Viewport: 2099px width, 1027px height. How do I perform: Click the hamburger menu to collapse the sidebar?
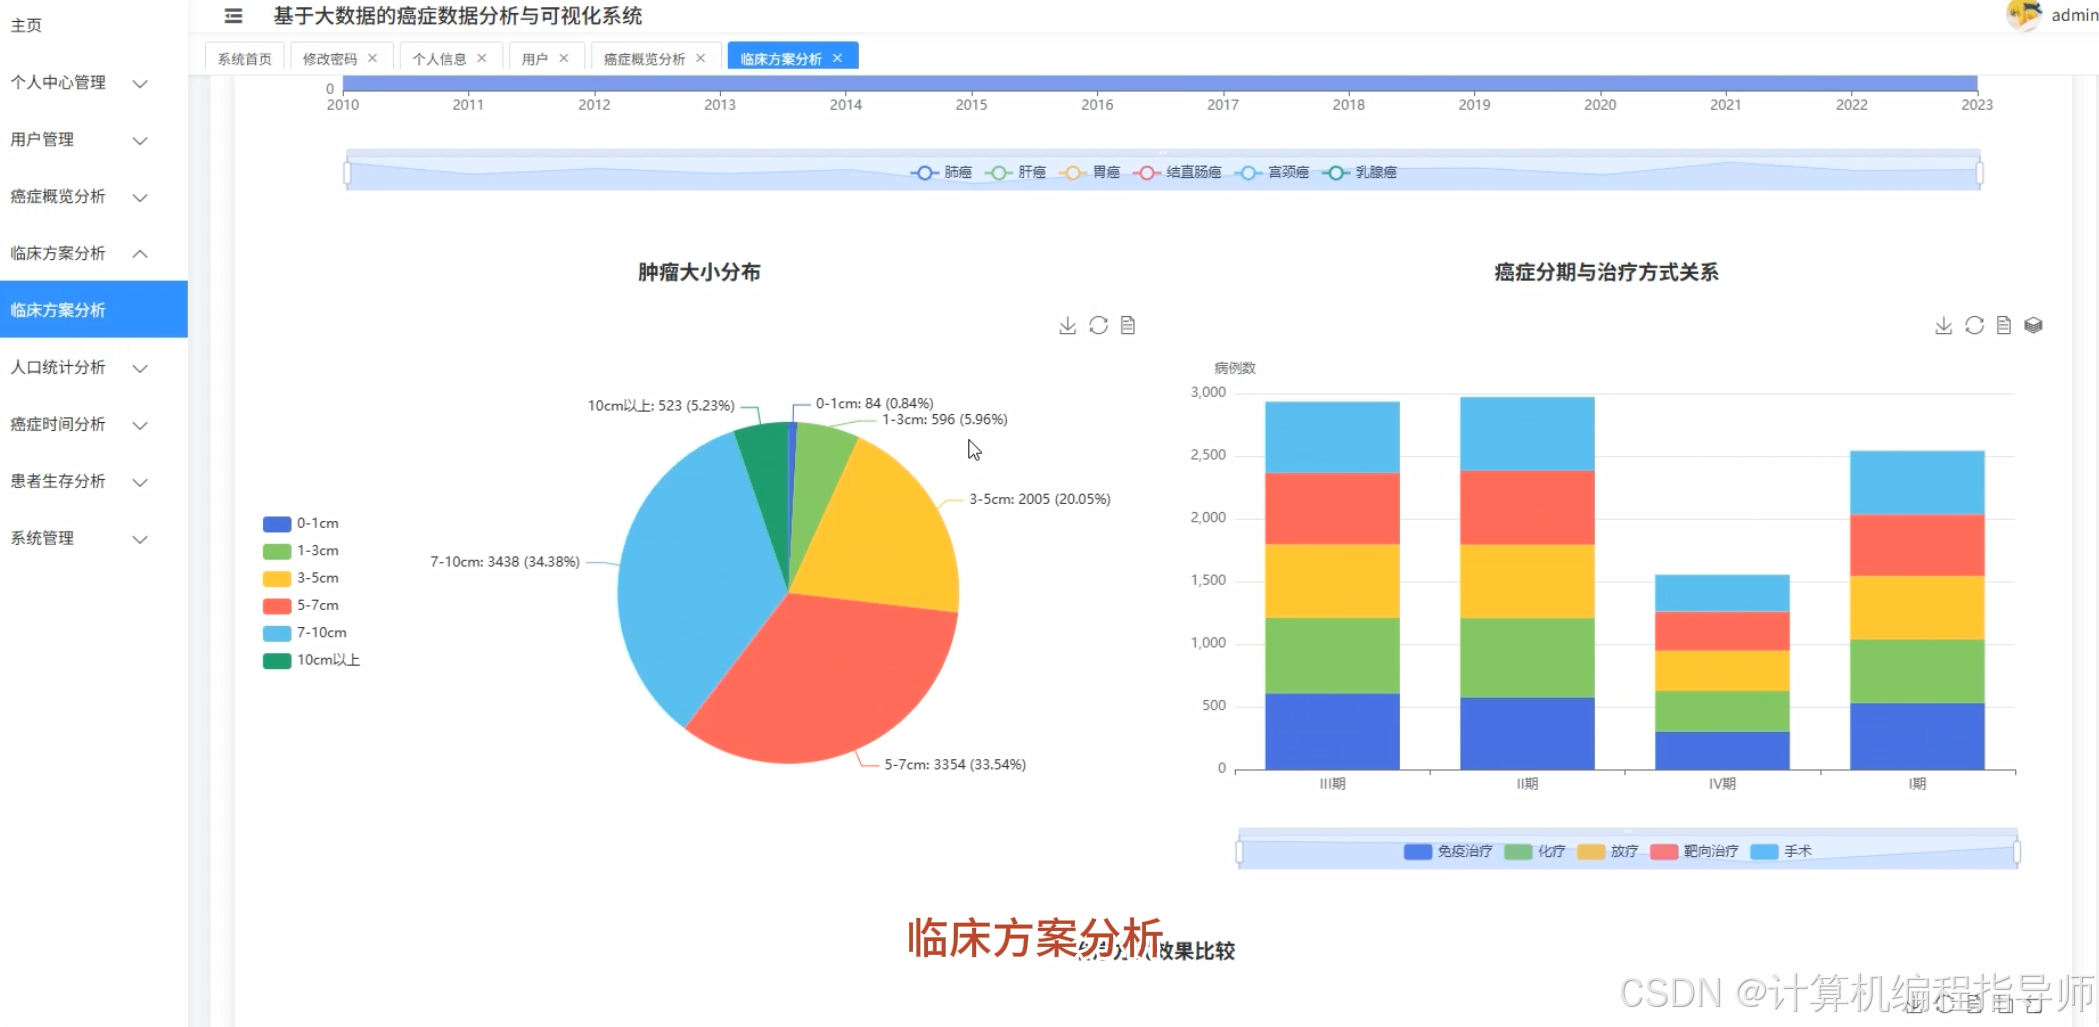click(232, 16)
